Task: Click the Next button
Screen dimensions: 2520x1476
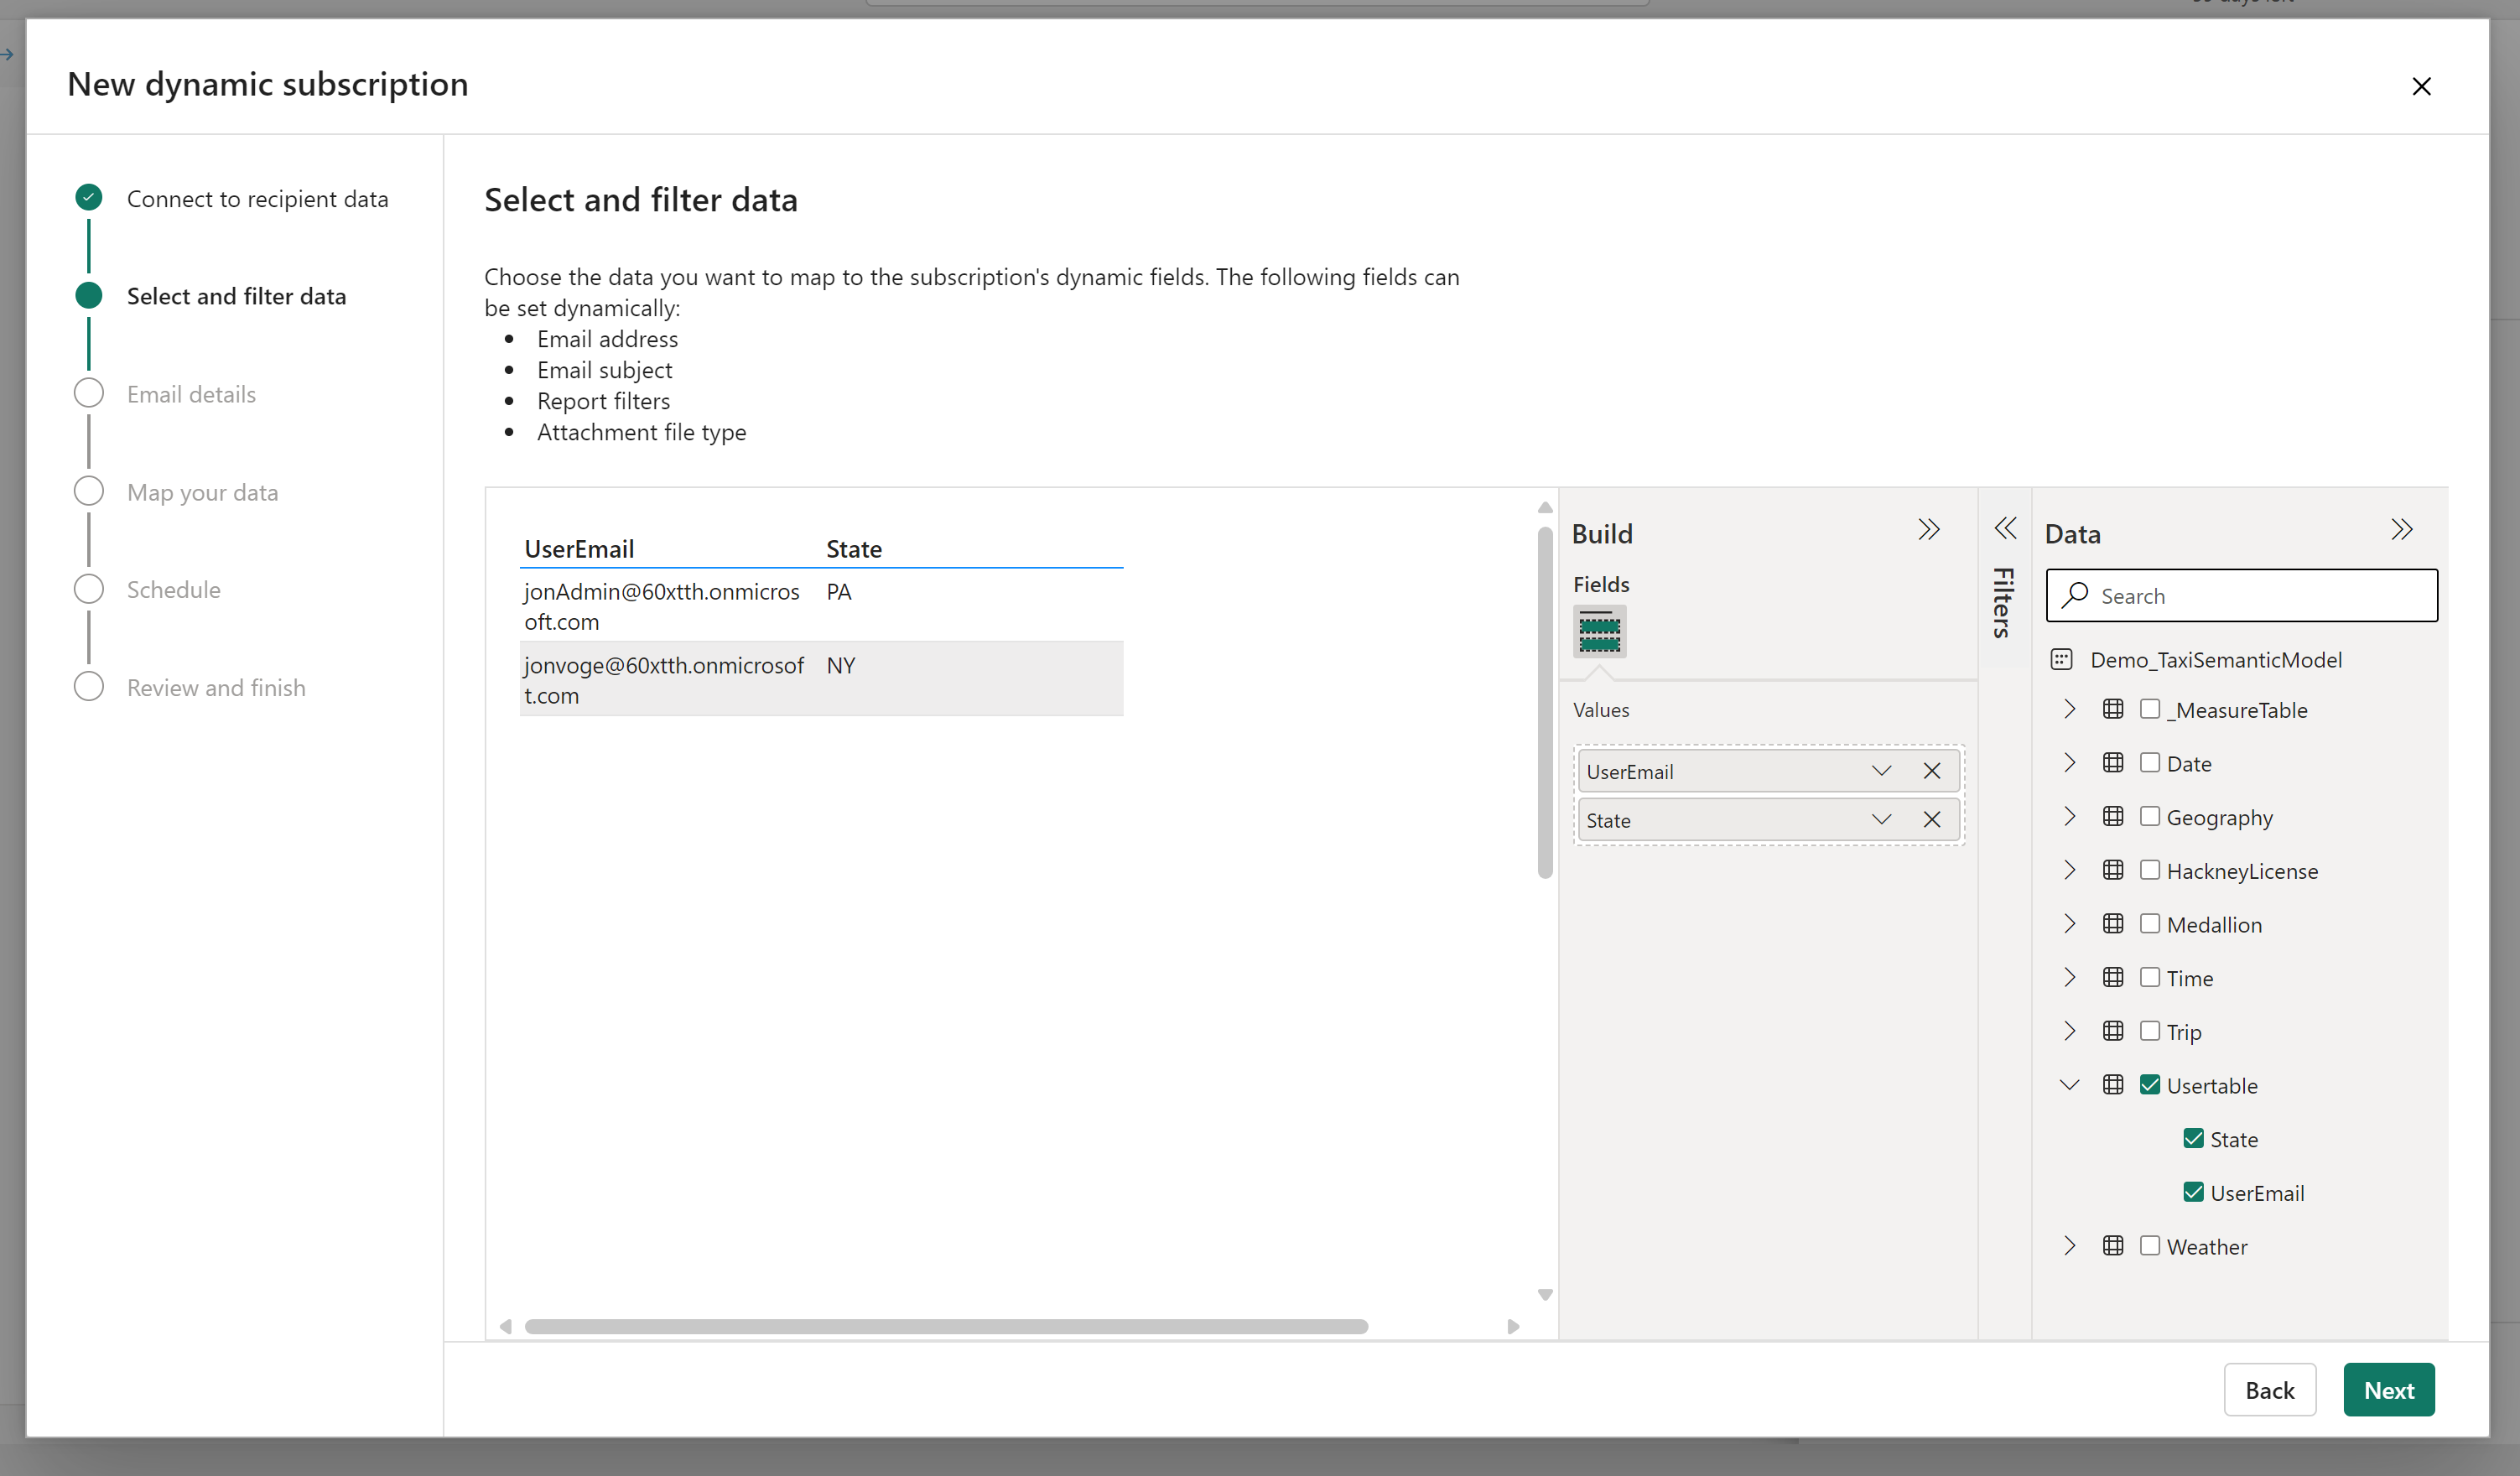Action: click(2388, 1389)
